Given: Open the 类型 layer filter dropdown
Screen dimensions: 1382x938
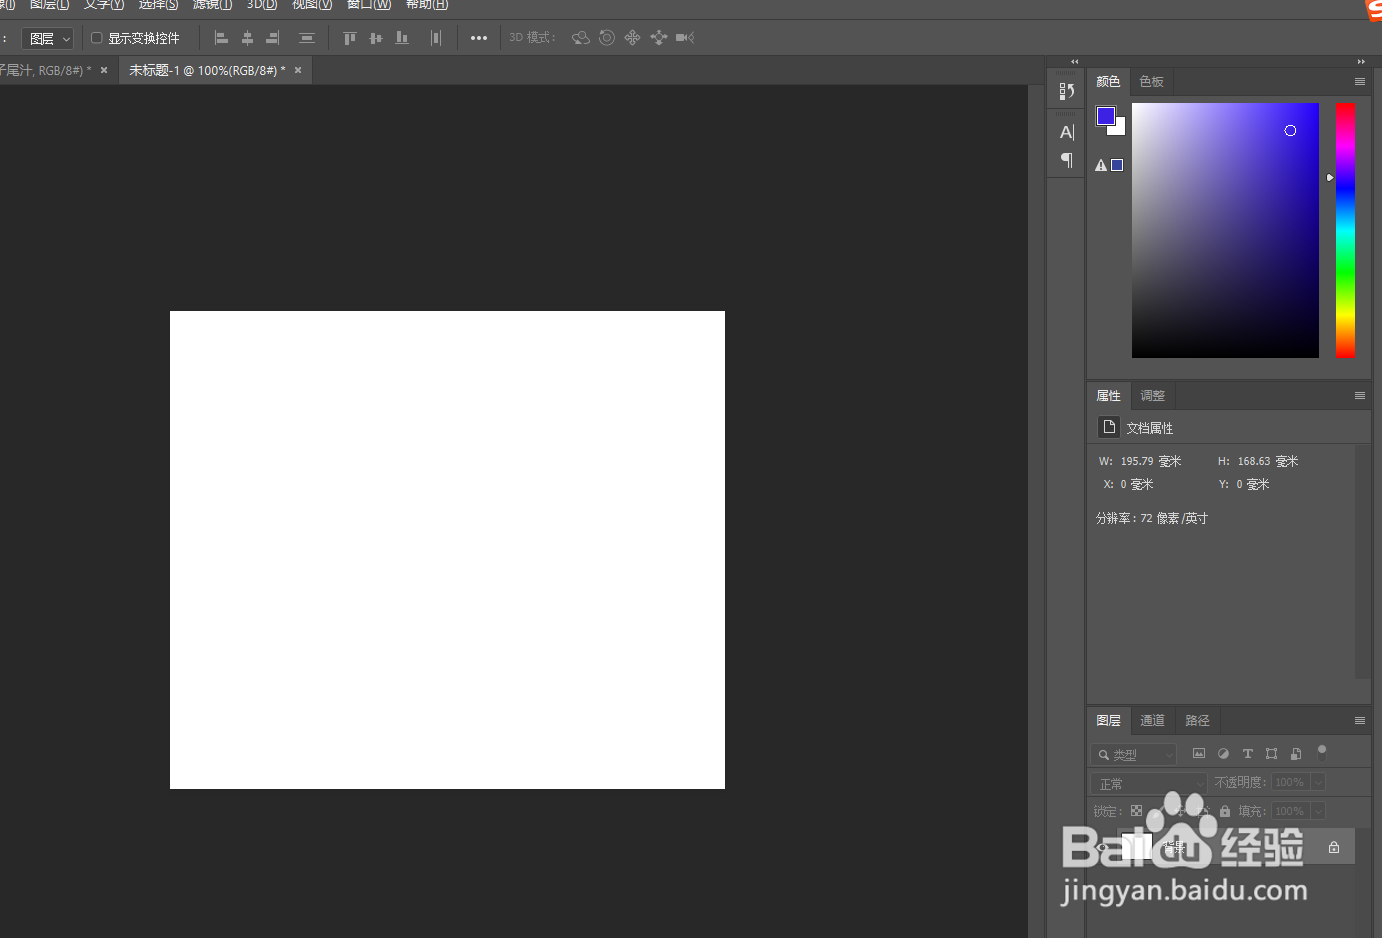Looking at the screenshot, I should [1134, 754].
